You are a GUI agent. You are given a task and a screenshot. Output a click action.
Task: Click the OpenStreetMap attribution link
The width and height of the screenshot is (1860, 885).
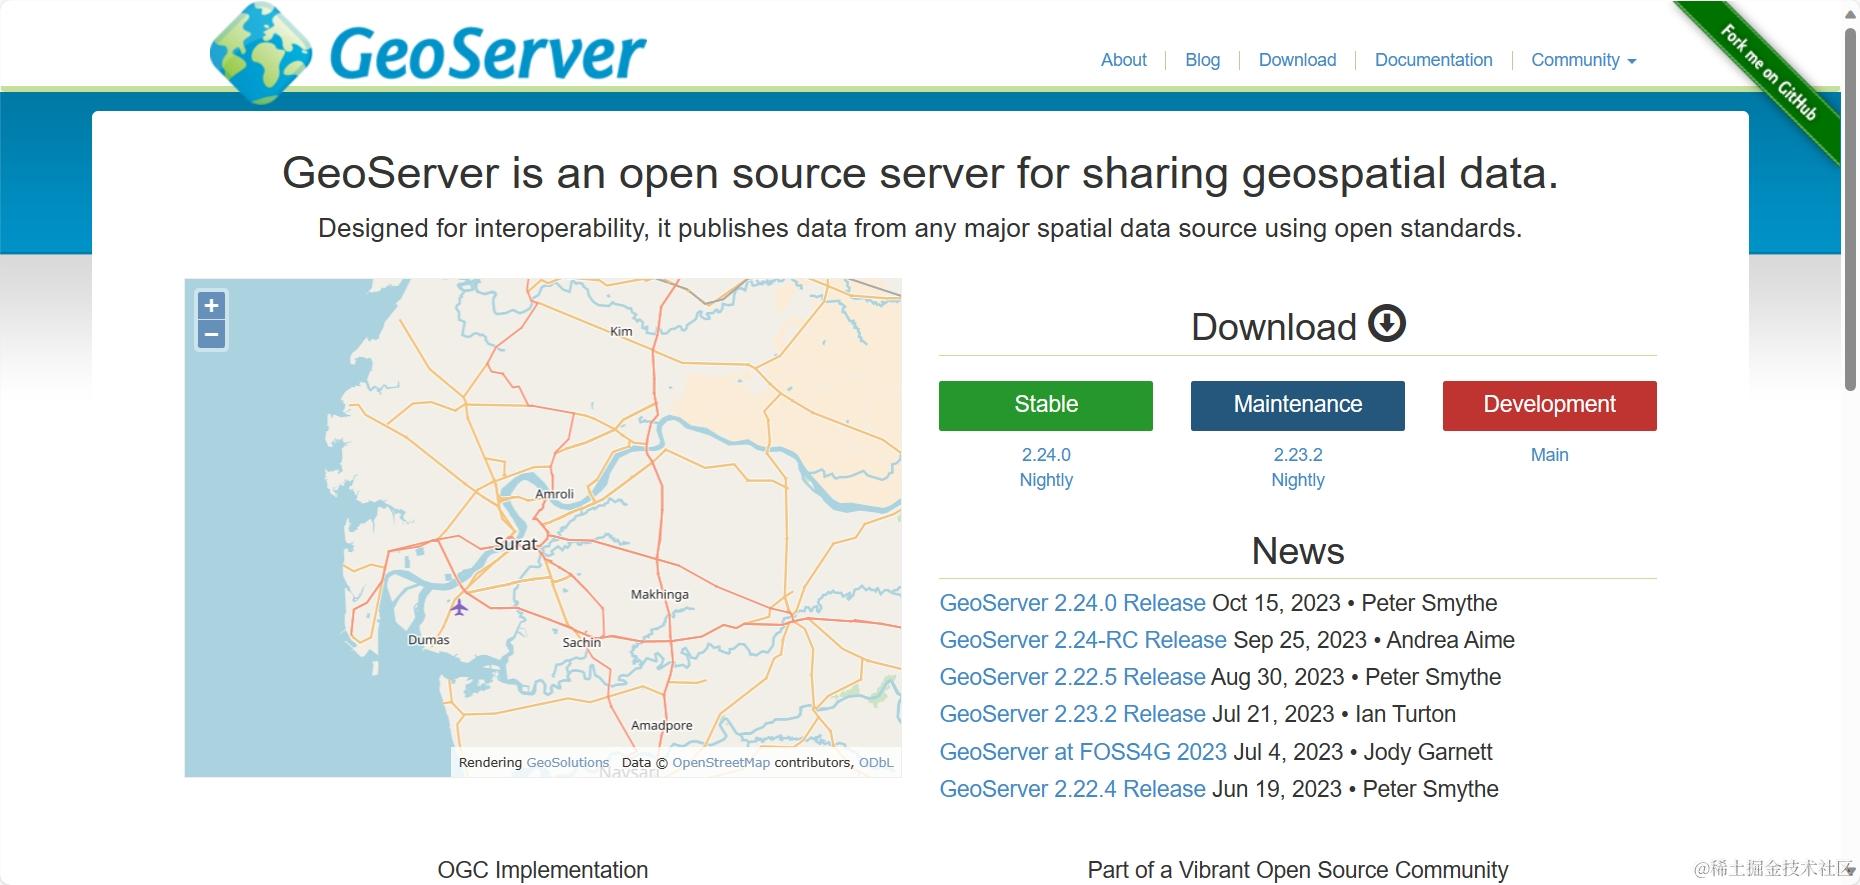point(721,762)
